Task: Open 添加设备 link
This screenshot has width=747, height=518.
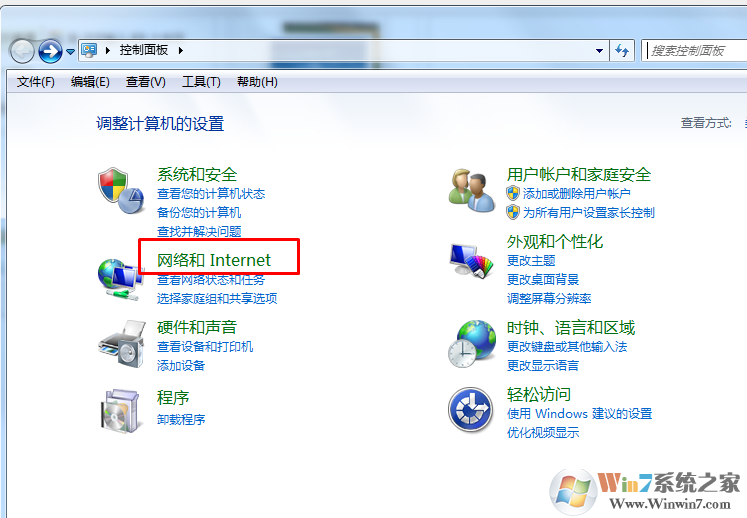Action: pos(181,366)
